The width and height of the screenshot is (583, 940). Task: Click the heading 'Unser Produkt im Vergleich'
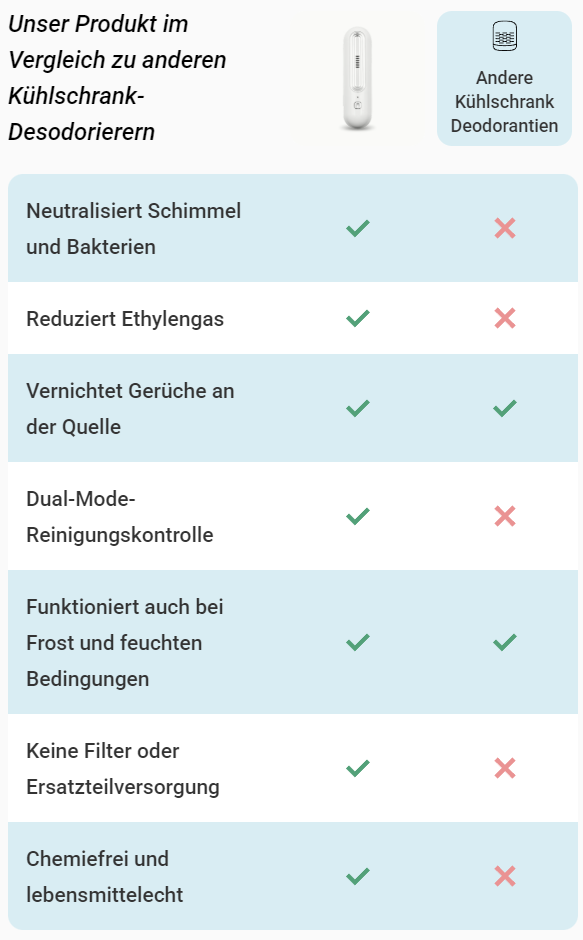pyautogui.click(x=118, y=78)
